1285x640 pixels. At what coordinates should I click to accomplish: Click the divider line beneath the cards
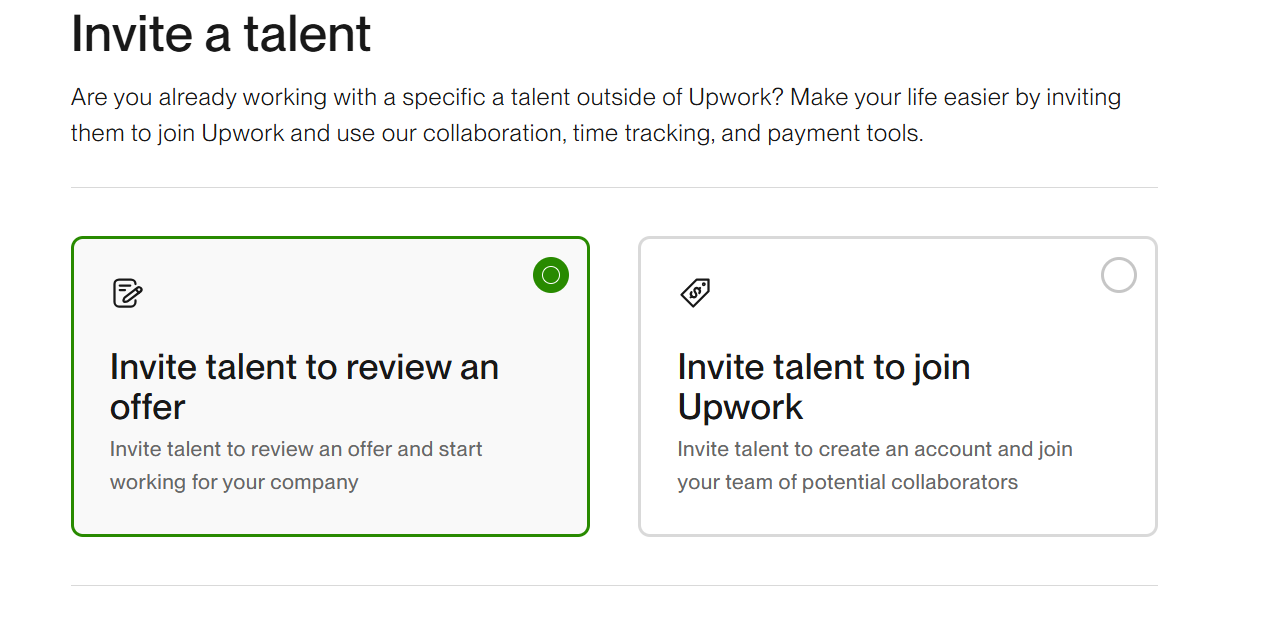coord(614,585)
